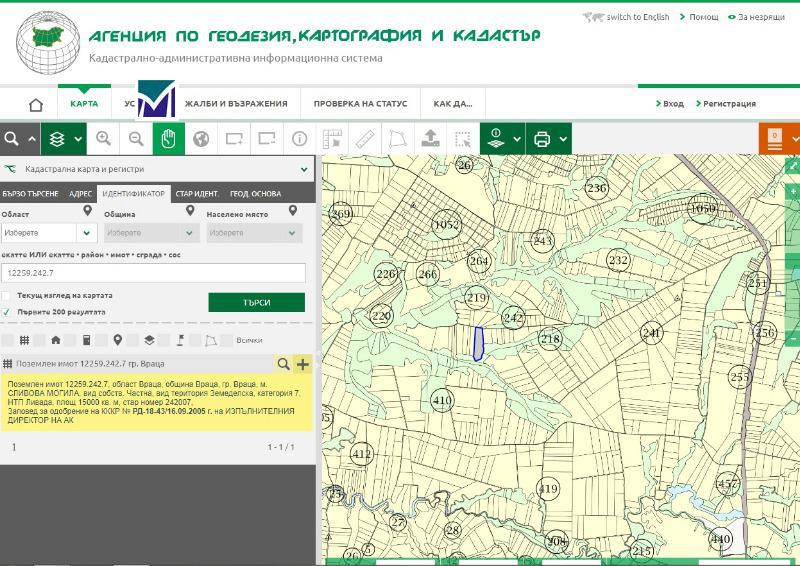Open dropdown arrow next to print icon

(562, 139)
